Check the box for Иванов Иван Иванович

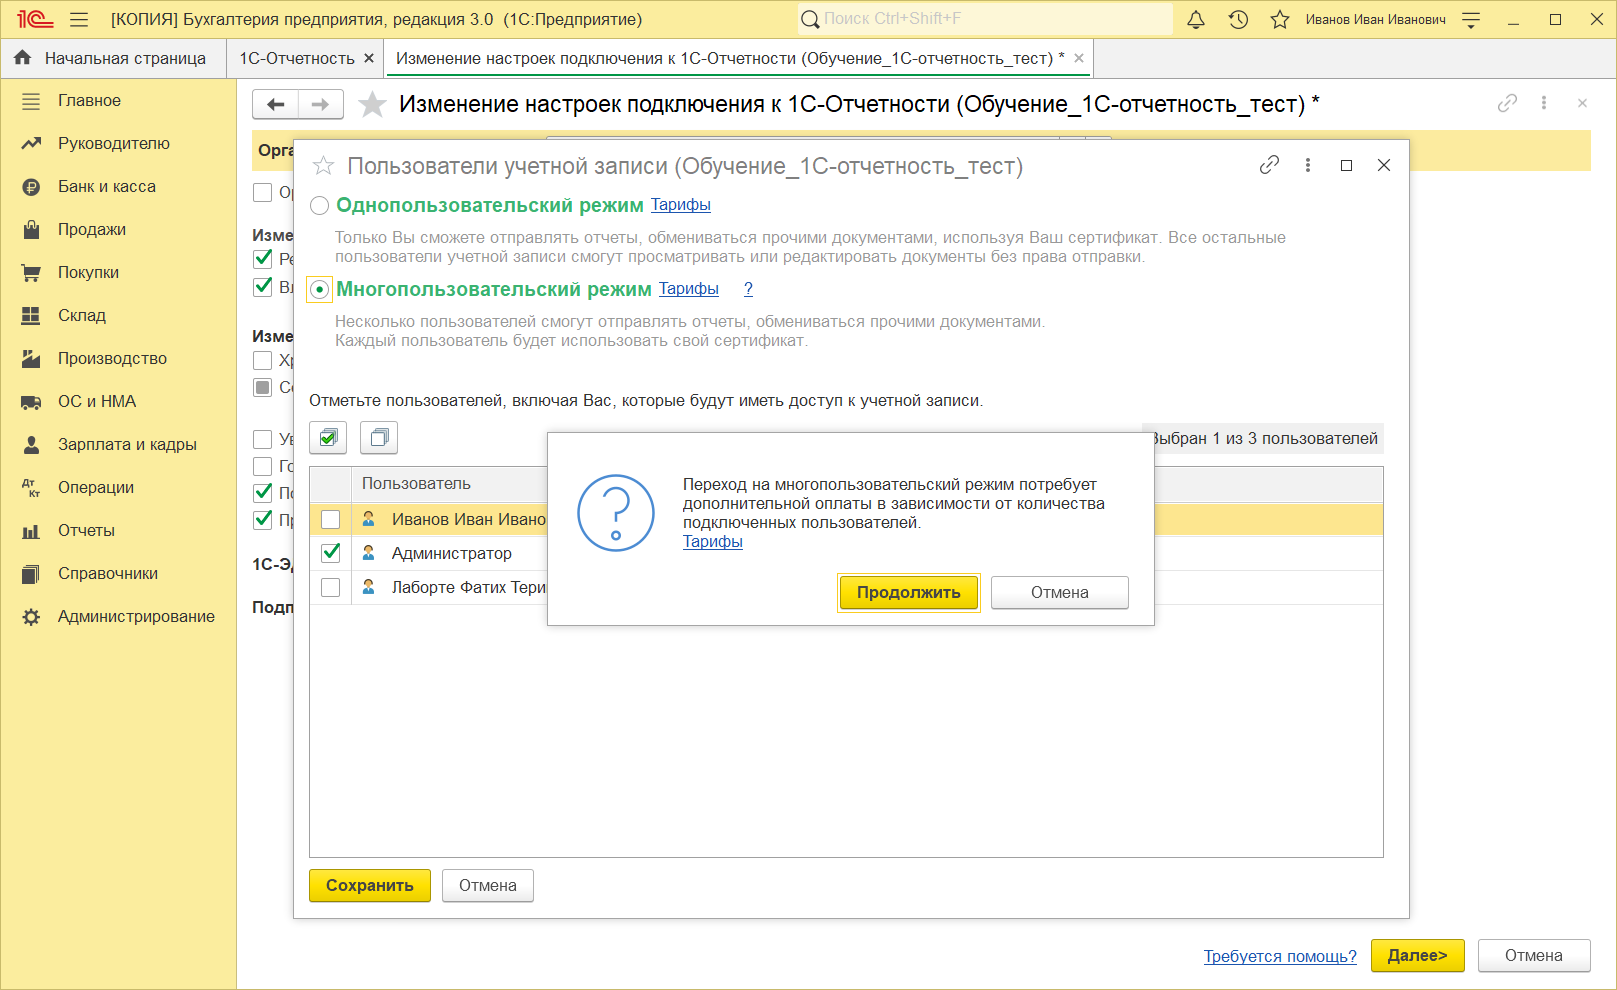point(330,519)
